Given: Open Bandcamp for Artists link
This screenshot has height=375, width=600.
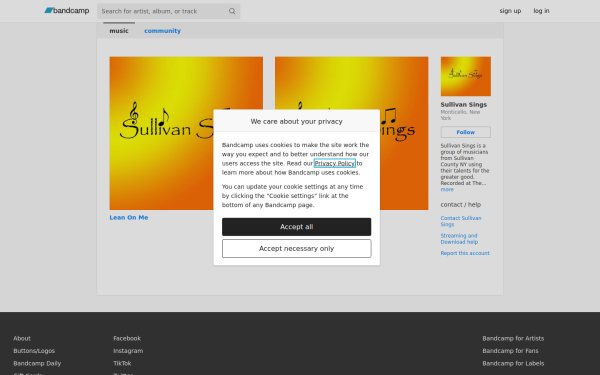Looking at the screenshot, I should (513, 338).
